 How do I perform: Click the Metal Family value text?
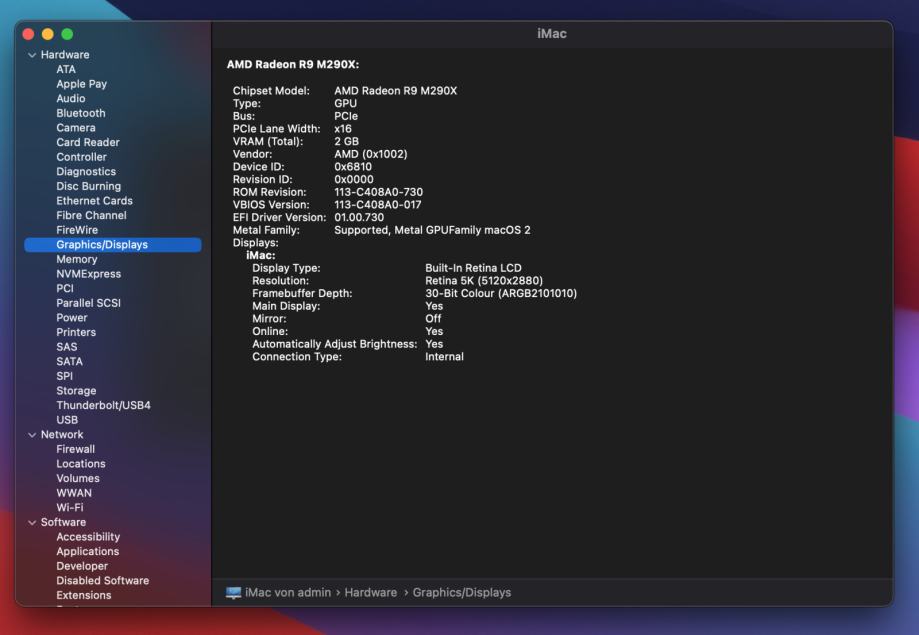pos(433,230)
